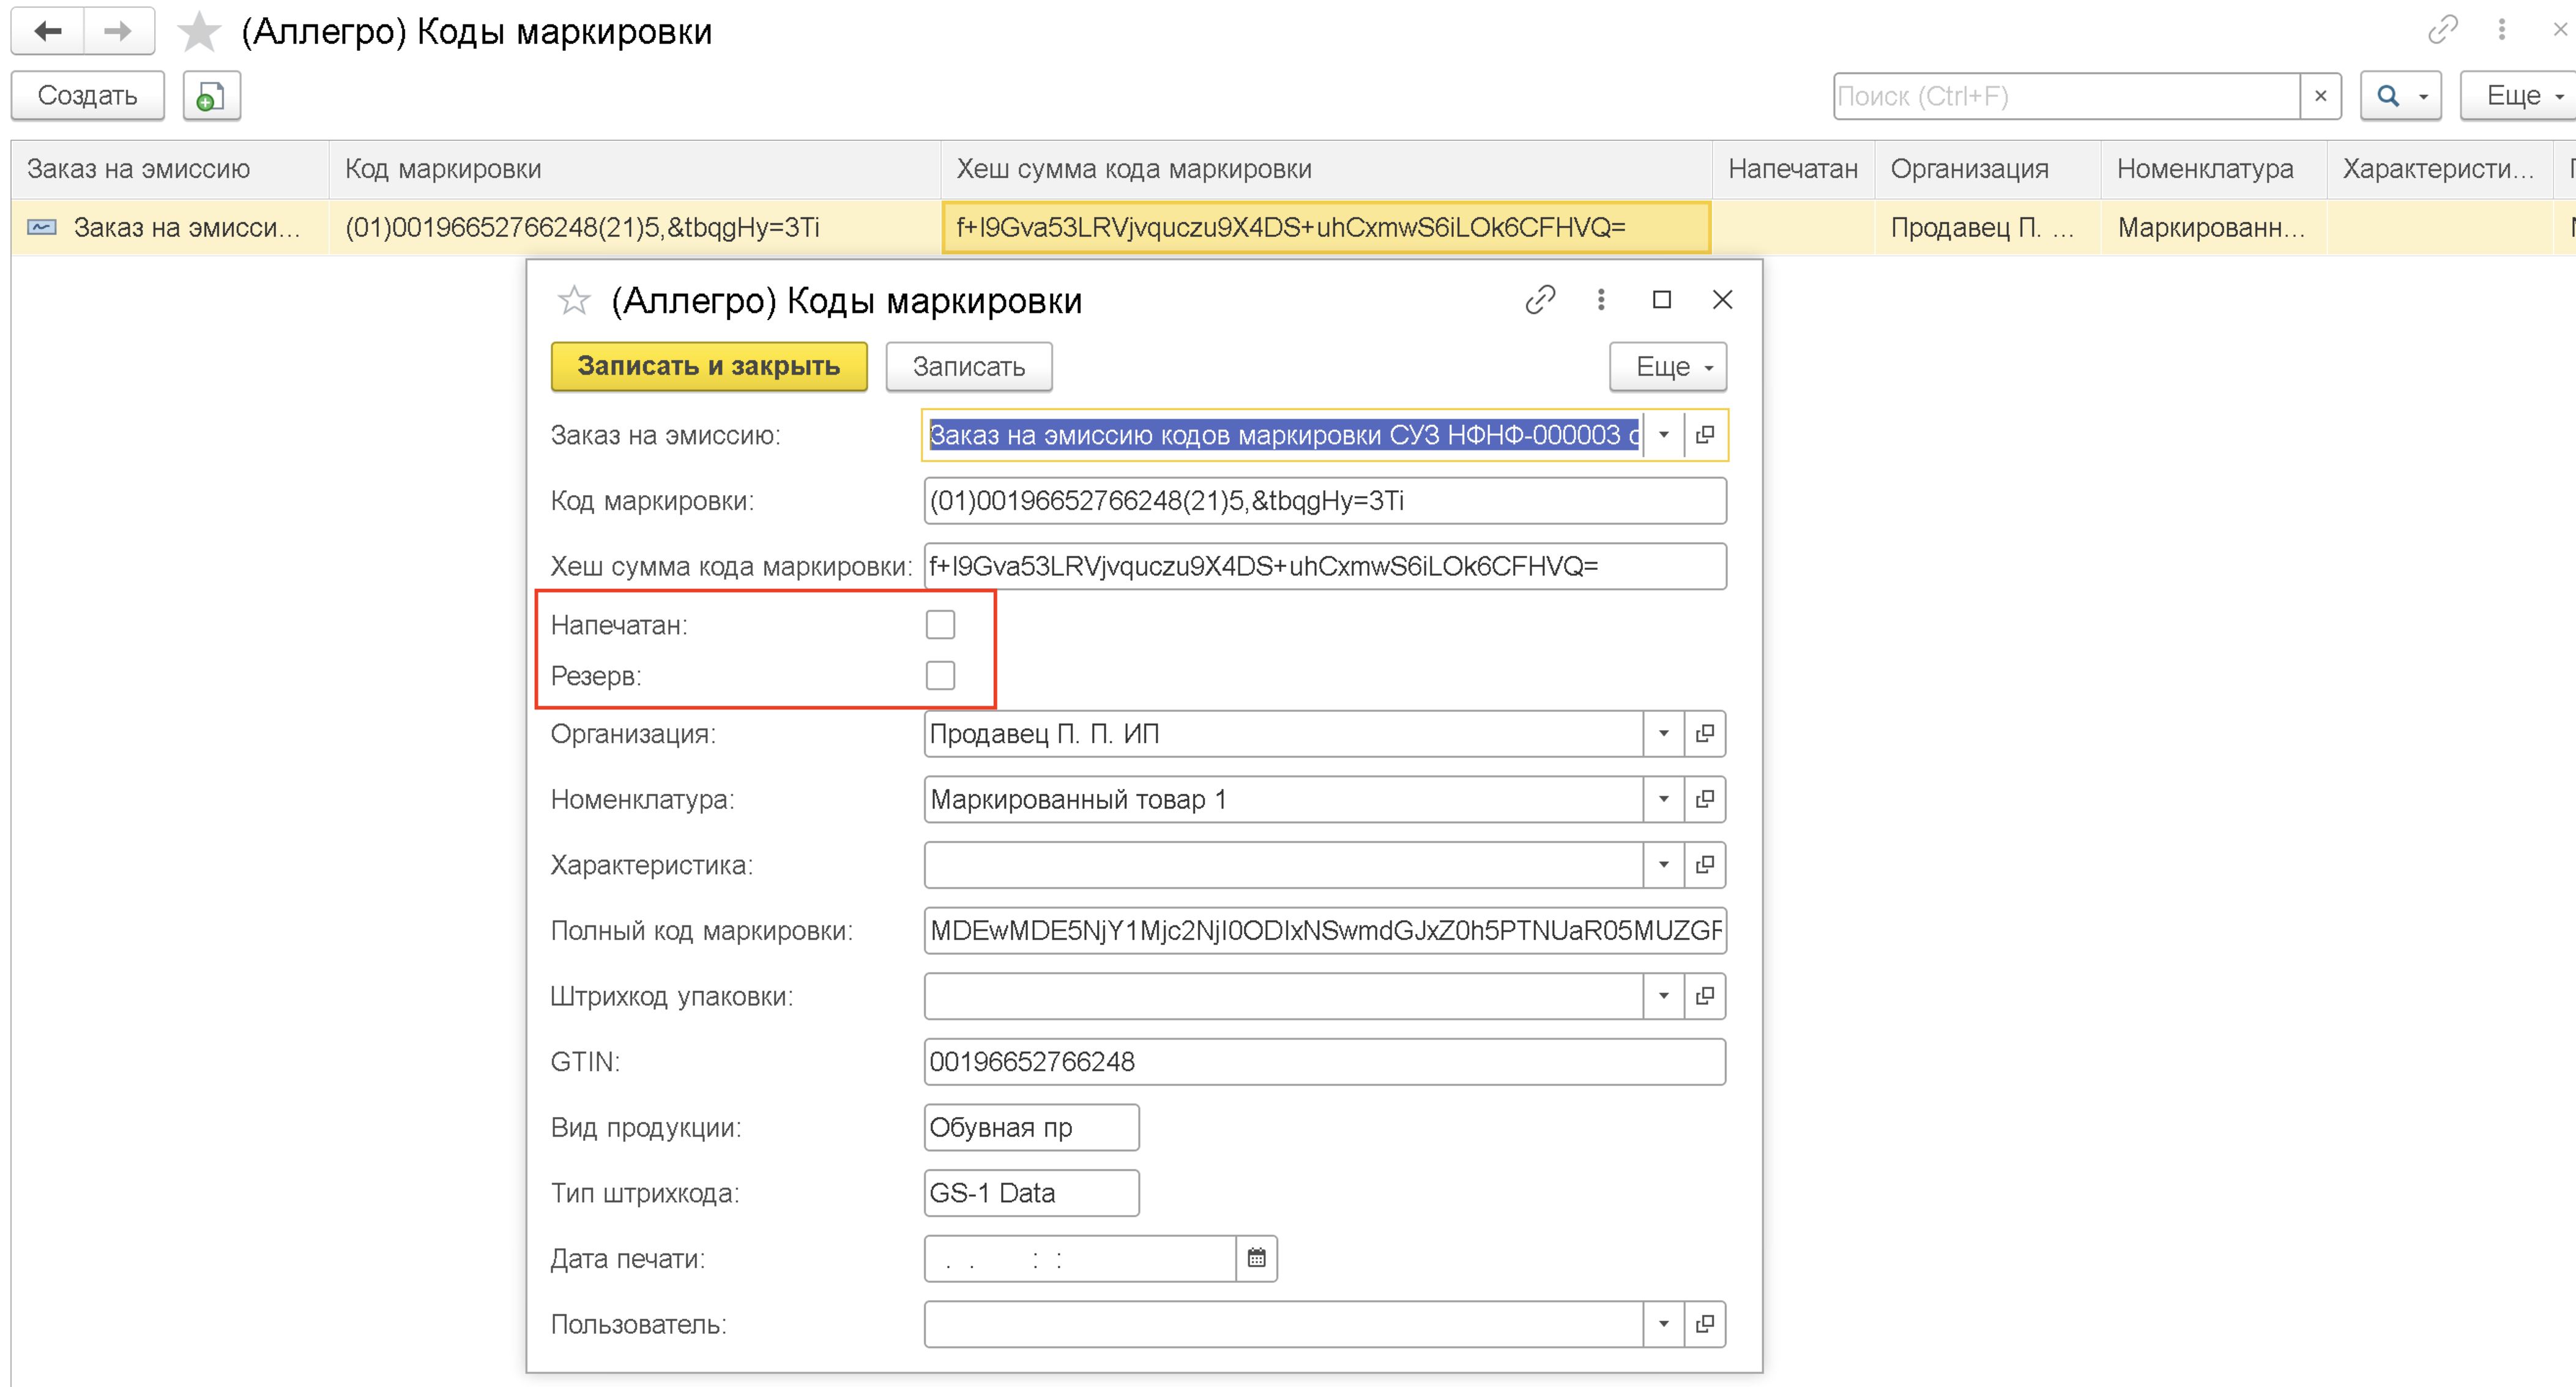Image resolution: width=2576 pixels, height=1387 pixels.
Task: Sort by Хеш сумма кода маркировки header
Action: (x=1326, y=169)
